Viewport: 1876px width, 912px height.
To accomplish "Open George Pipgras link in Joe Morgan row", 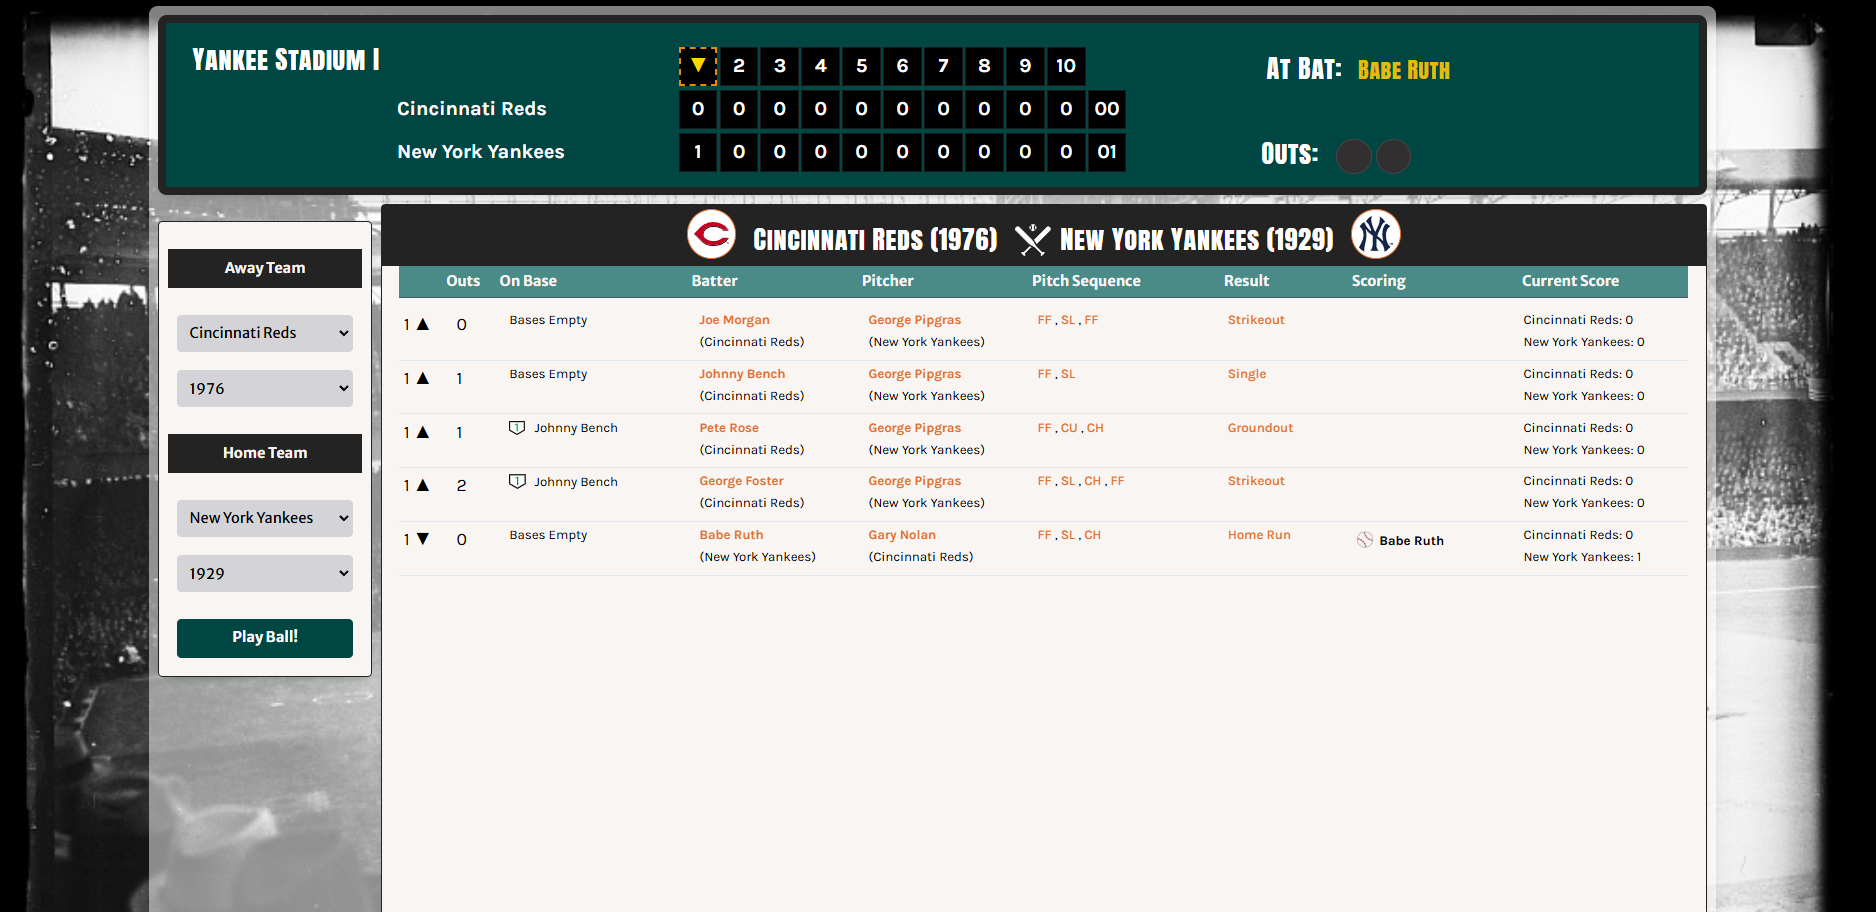I will 914,320.
